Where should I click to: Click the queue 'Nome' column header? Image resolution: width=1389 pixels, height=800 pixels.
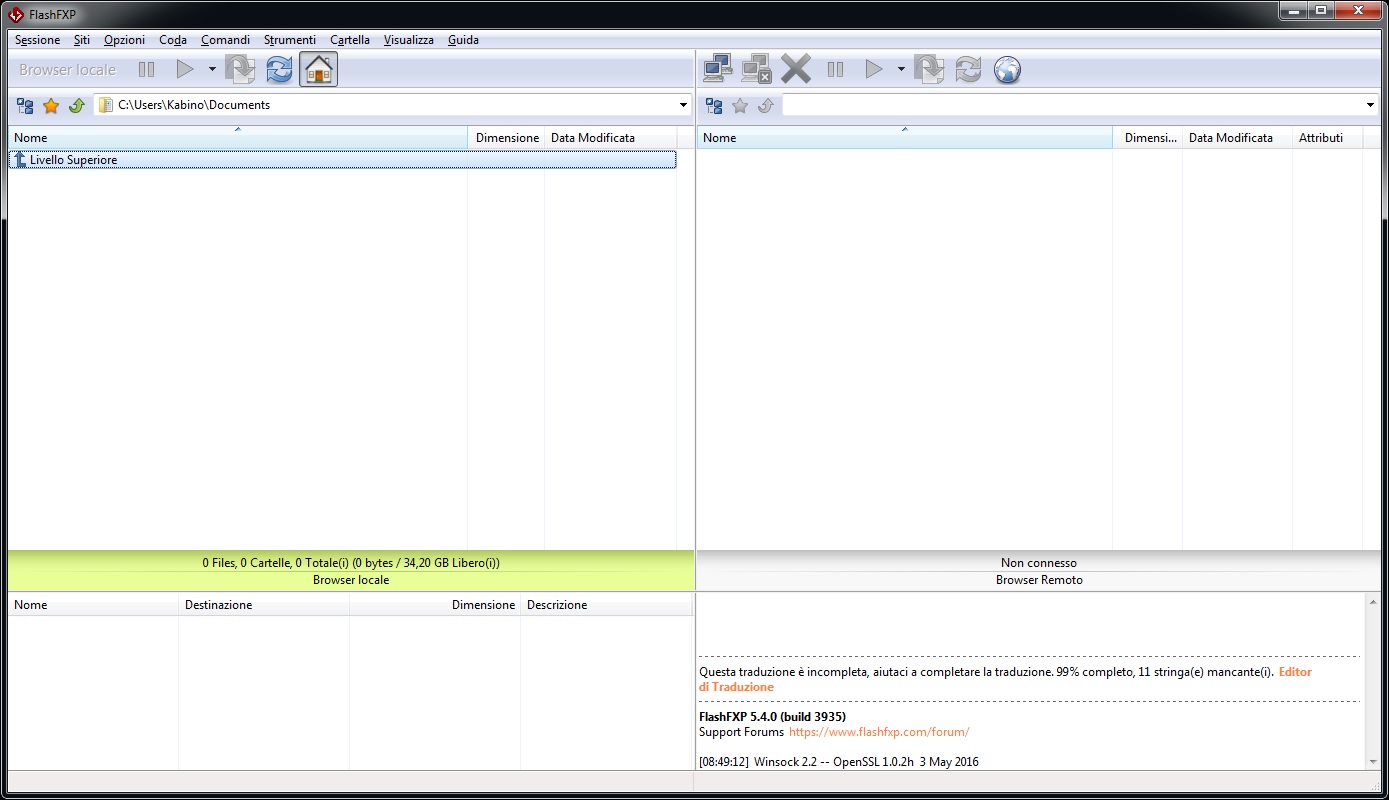tap(93, 605)
